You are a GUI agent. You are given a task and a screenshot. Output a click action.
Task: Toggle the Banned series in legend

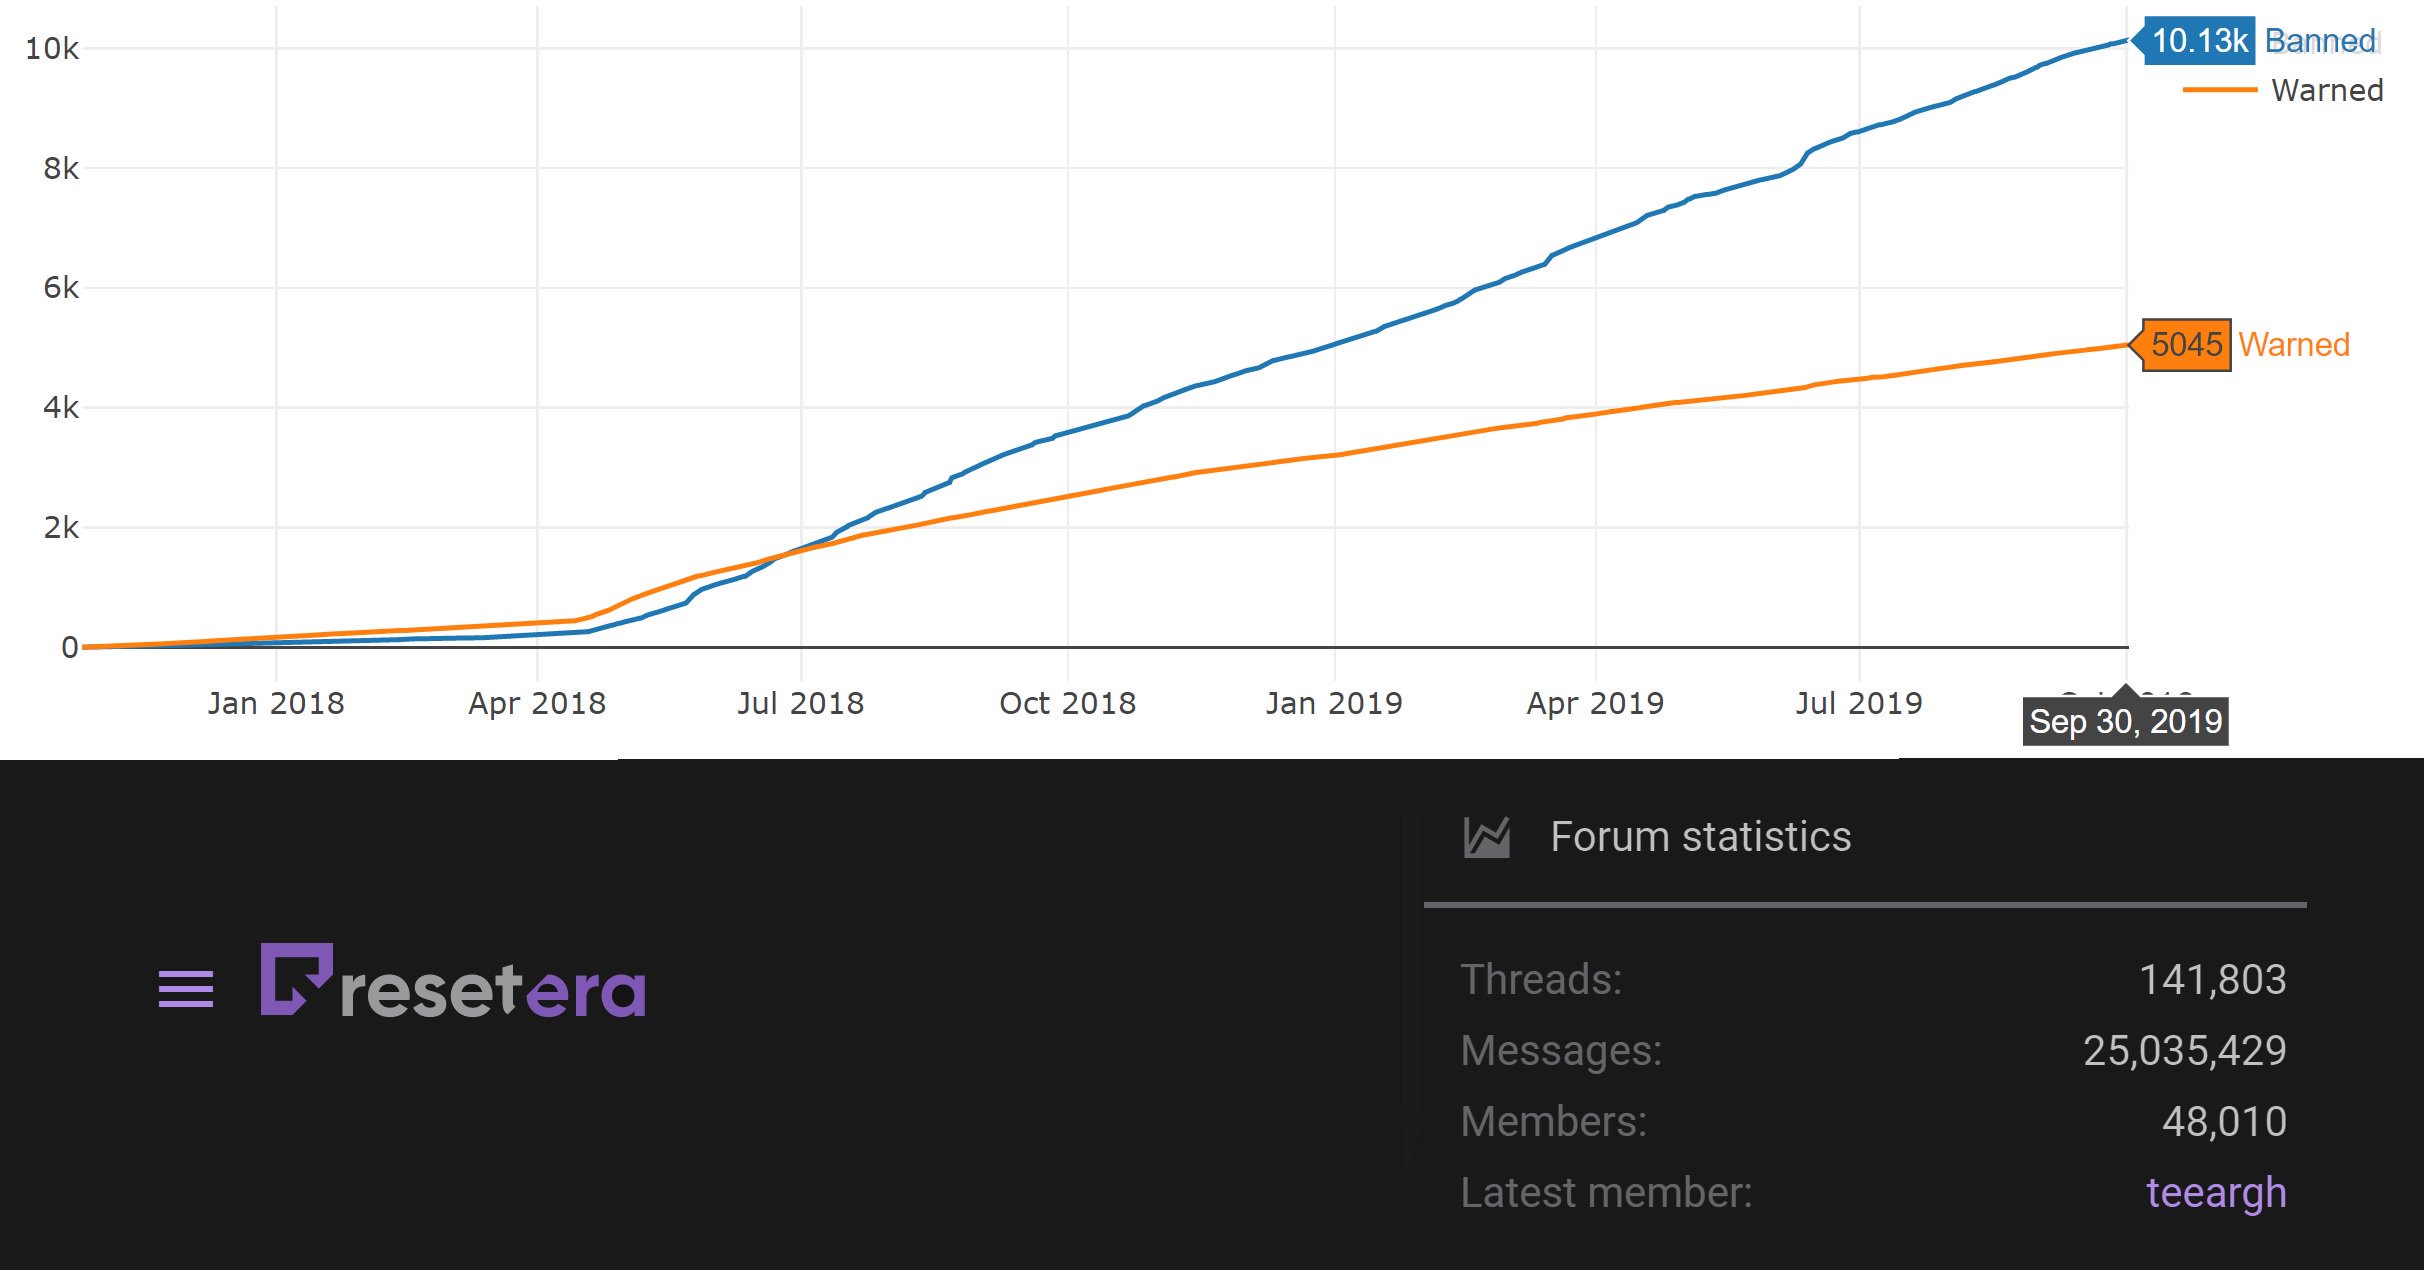(x=2320, y=41)
